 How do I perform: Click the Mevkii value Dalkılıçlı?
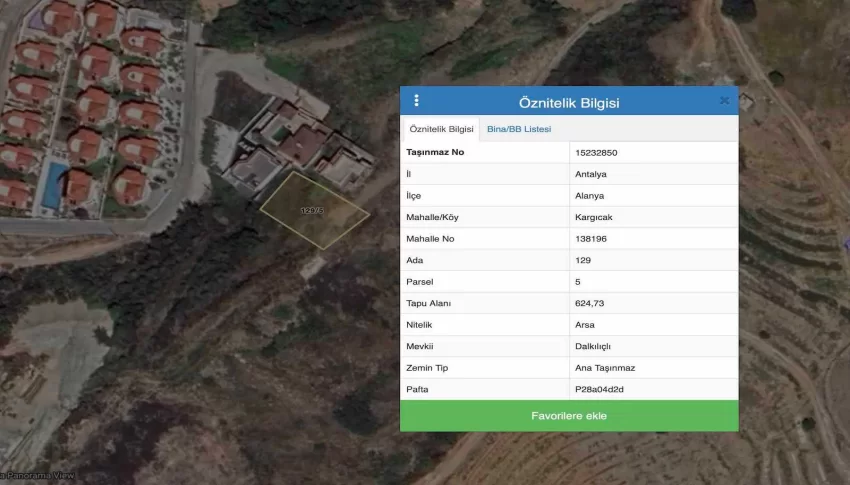point(593,346)
